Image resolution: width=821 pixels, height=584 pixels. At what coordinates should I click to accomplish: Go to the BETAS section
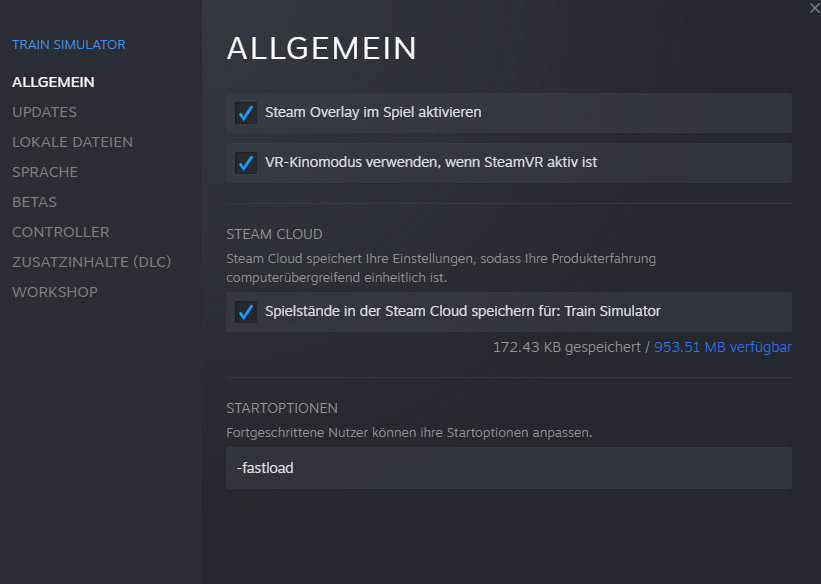(34, 202)
